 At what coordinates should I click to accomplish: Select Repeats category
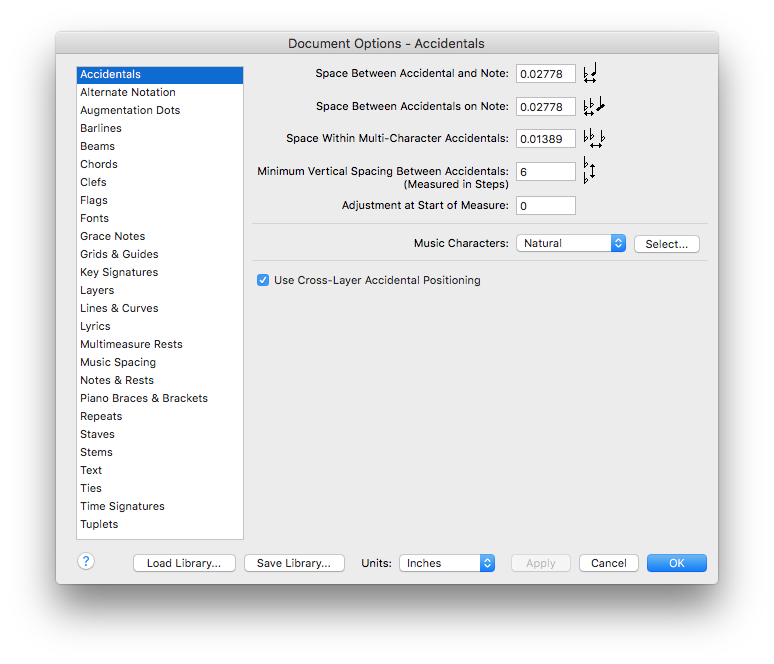click(160, 417)
